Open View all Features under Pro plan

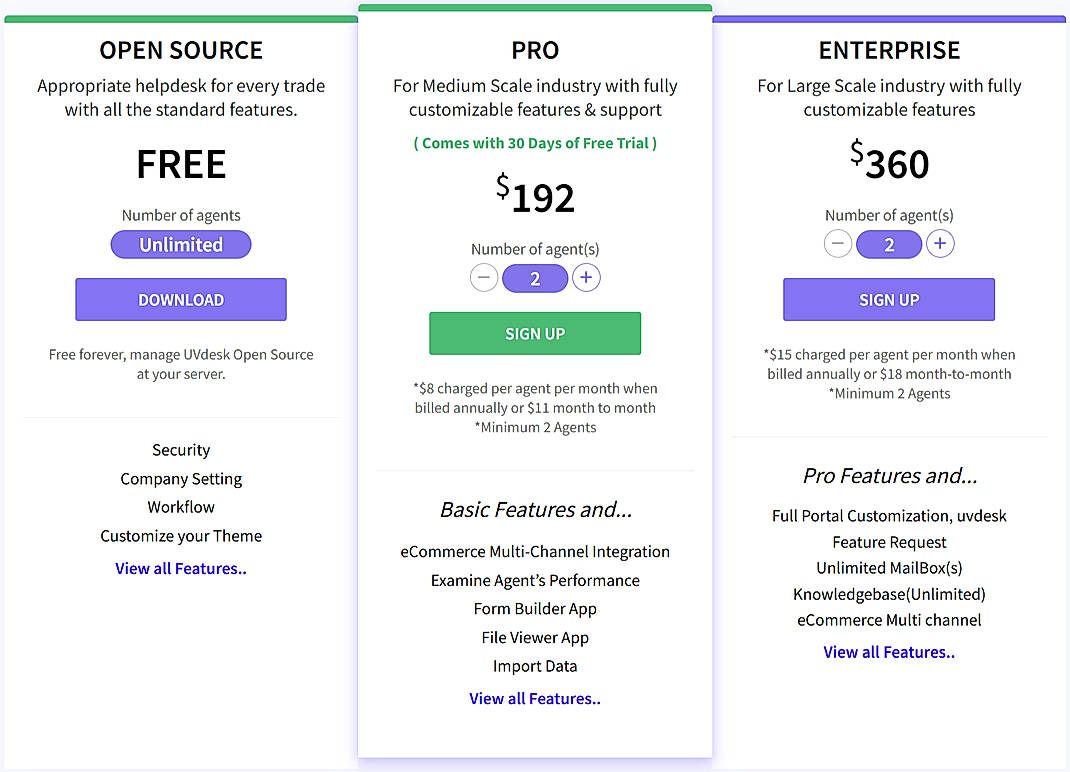coord(535,698)
